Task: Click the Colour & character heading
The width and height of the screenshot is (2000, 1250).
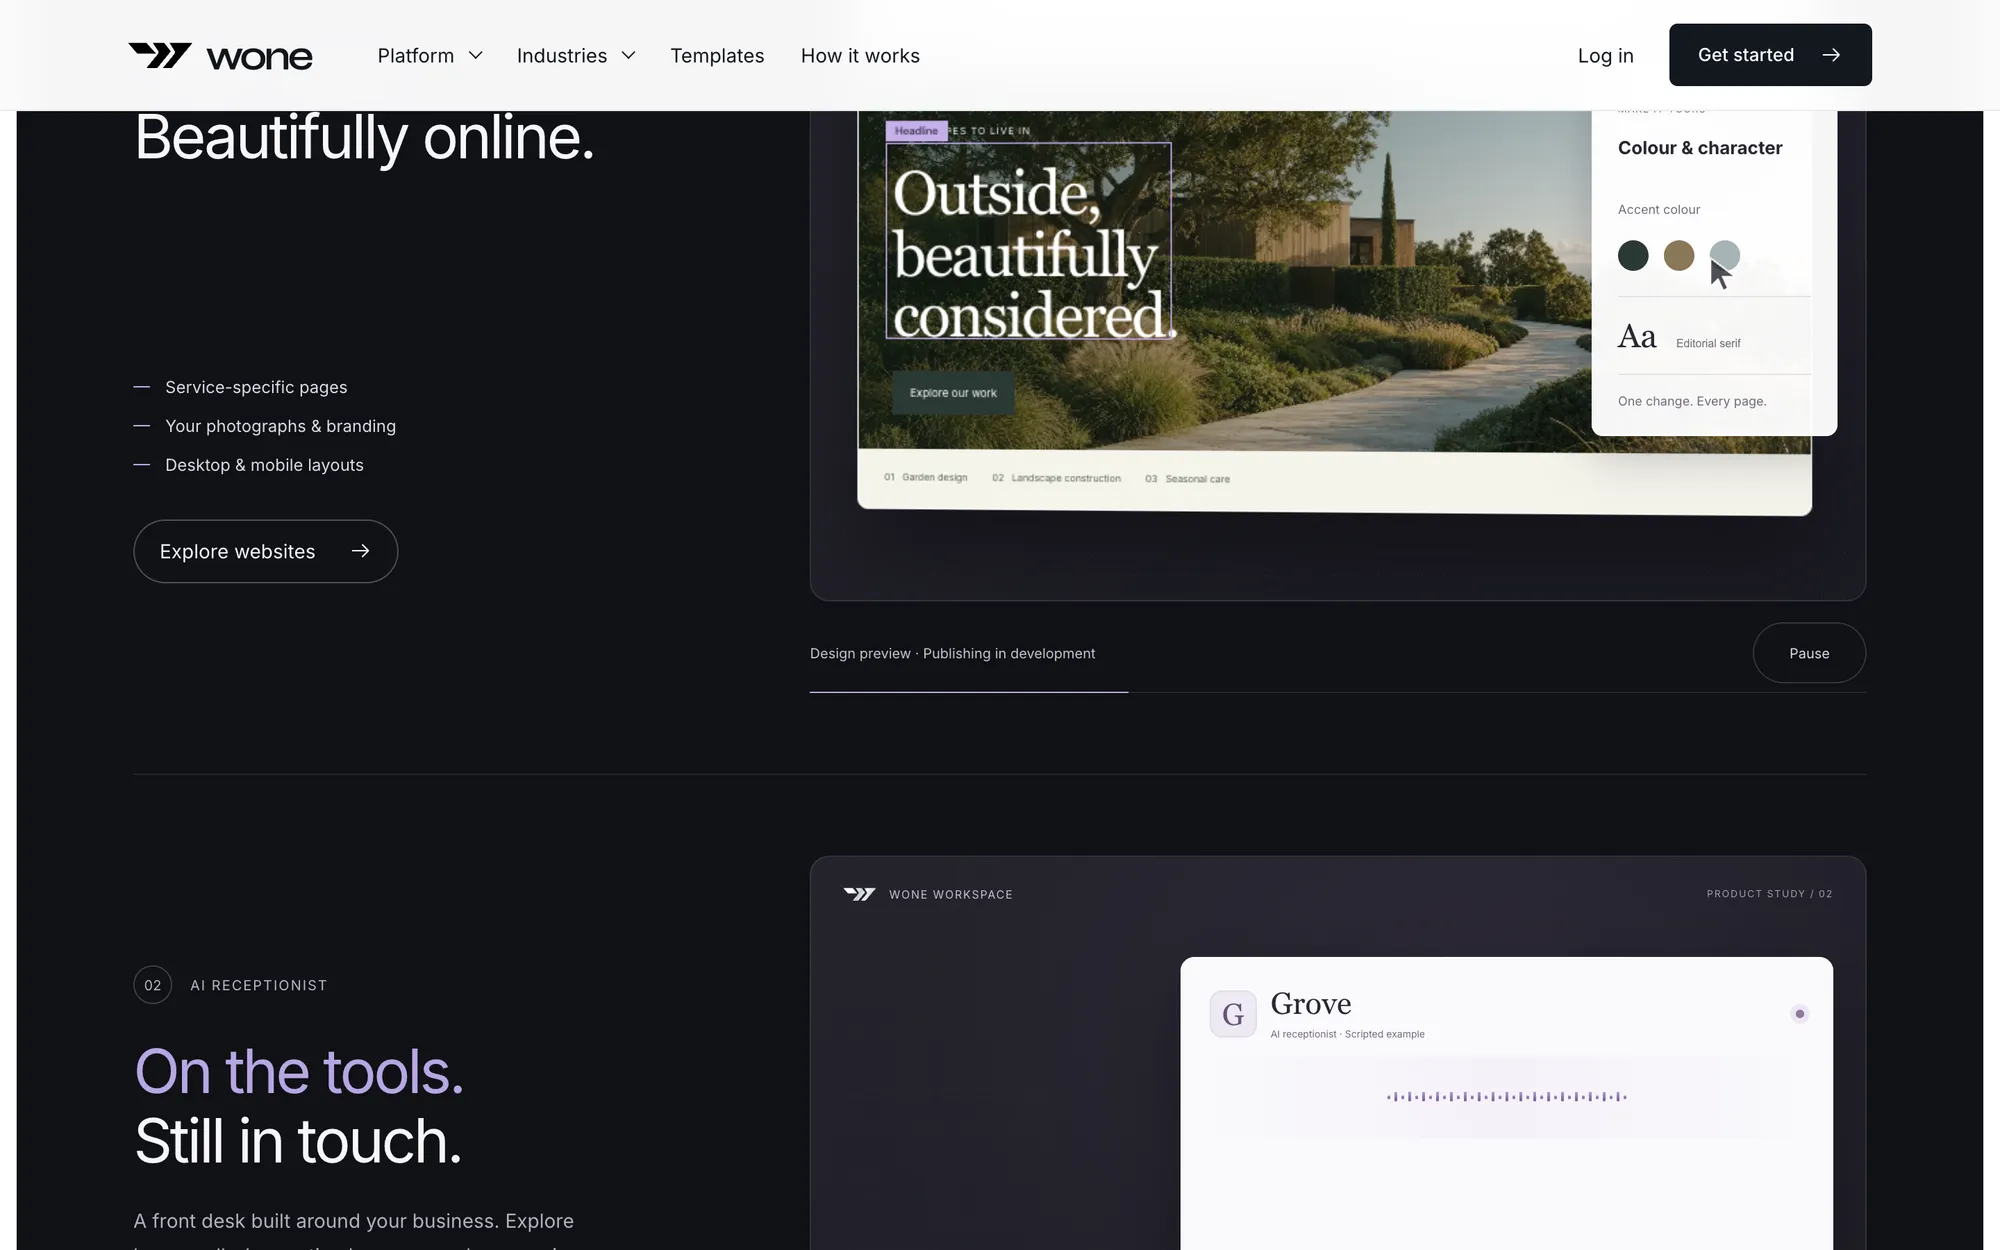Action: [1700, 148]
